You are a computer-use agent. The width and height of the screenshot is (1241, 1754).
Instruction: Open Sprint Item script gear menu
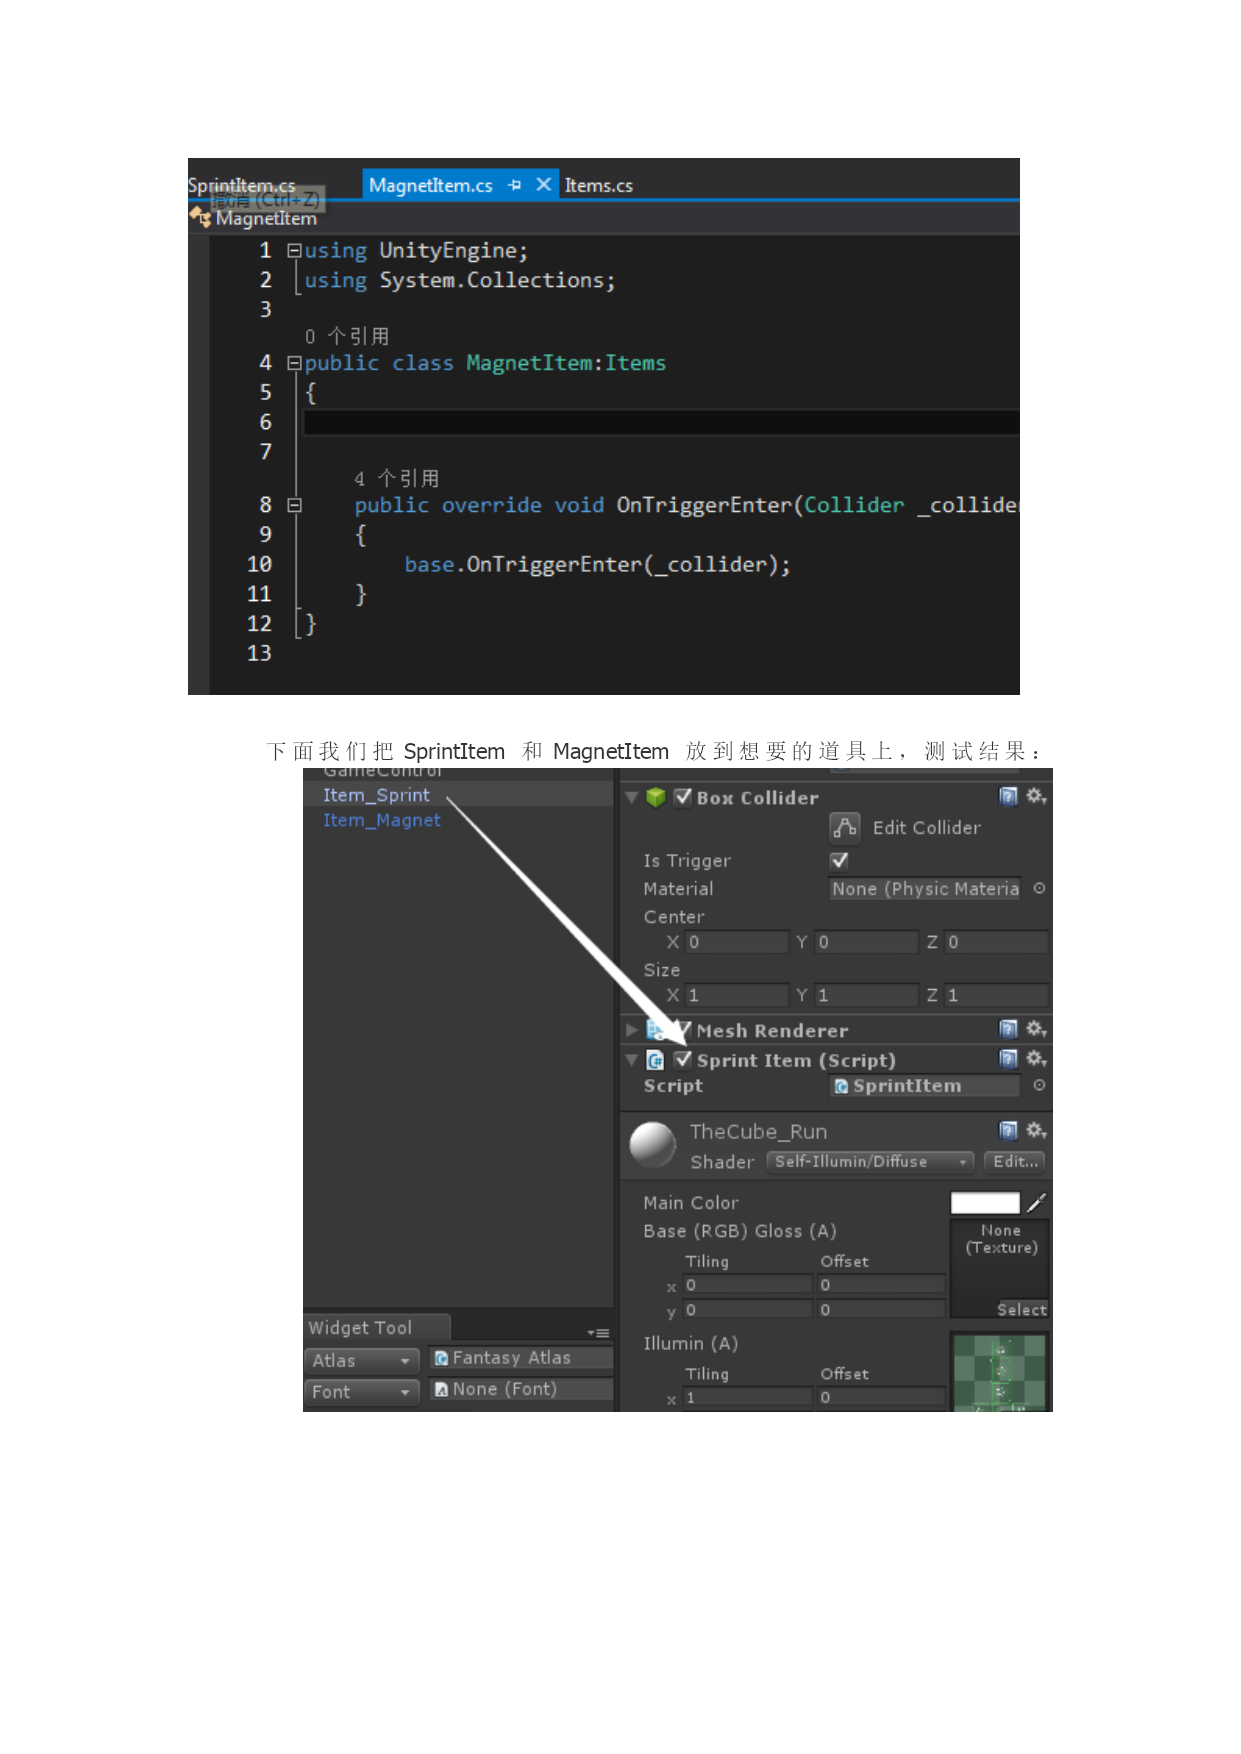1036,1058
